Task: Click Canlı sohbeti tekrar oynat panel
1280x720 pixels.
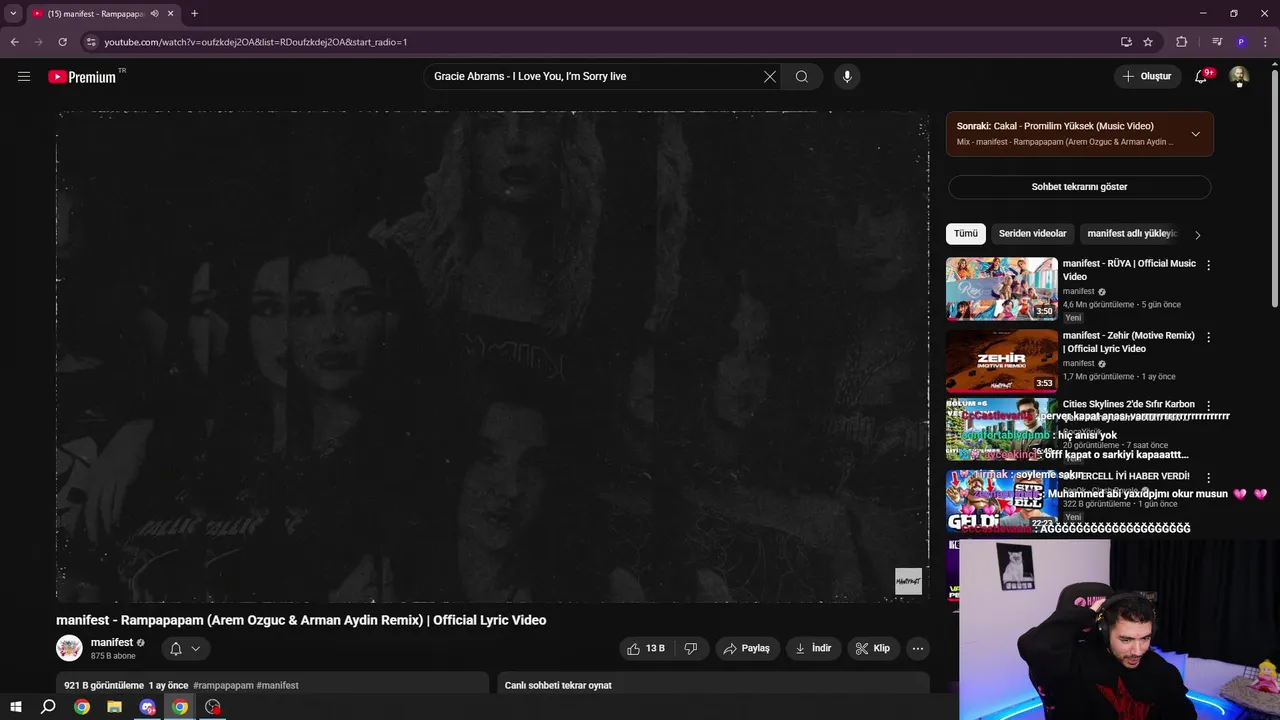Action: pyautogui.click(x=713, y=684)
